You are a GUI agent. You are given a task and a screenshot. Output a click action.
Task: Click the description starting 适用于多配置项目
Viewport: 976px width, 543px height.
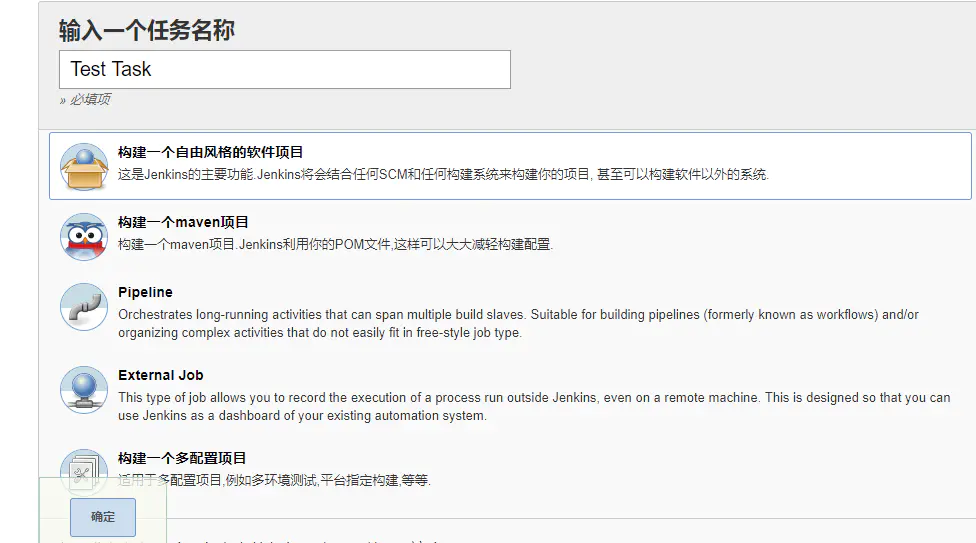[274, 480]
